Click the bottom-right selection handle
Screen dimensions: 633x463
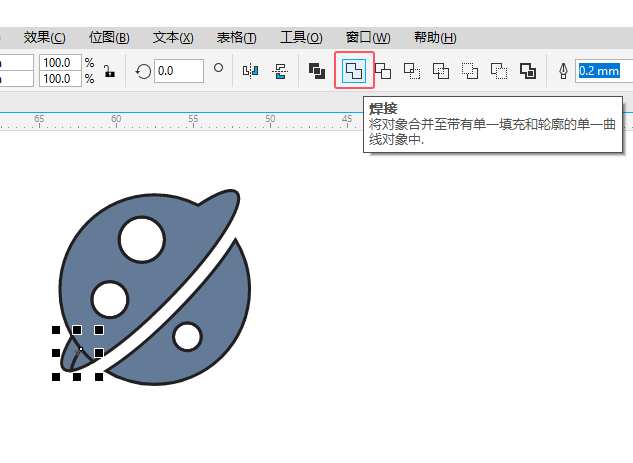[99, 377]
